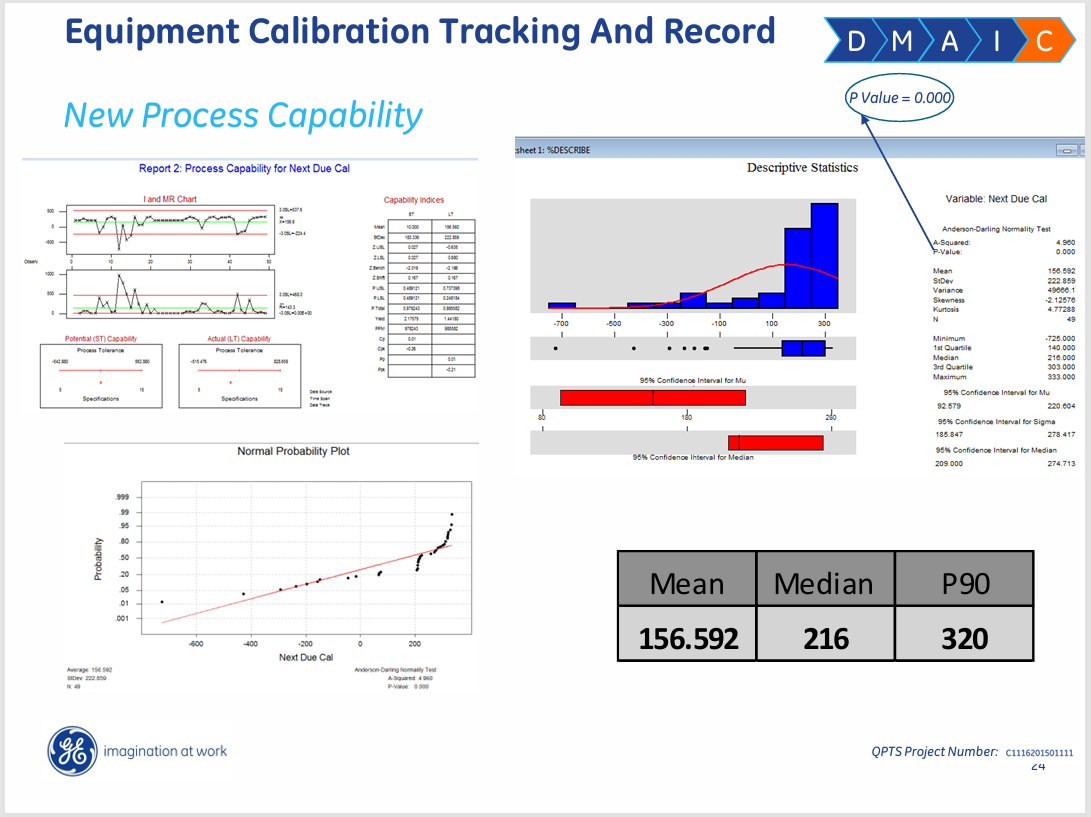
Task: Click the 'sheet 1: %DESCRIBE' window title
Action: (x=552, y=150)
